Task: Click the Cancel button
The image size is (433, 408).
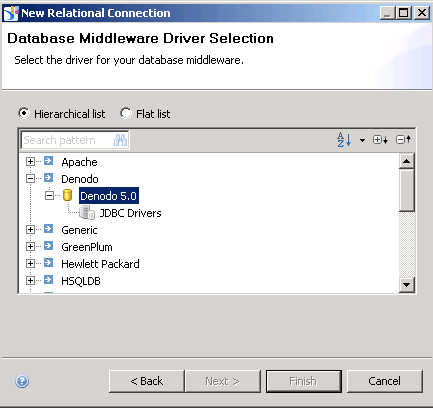Action: (385, 381)
